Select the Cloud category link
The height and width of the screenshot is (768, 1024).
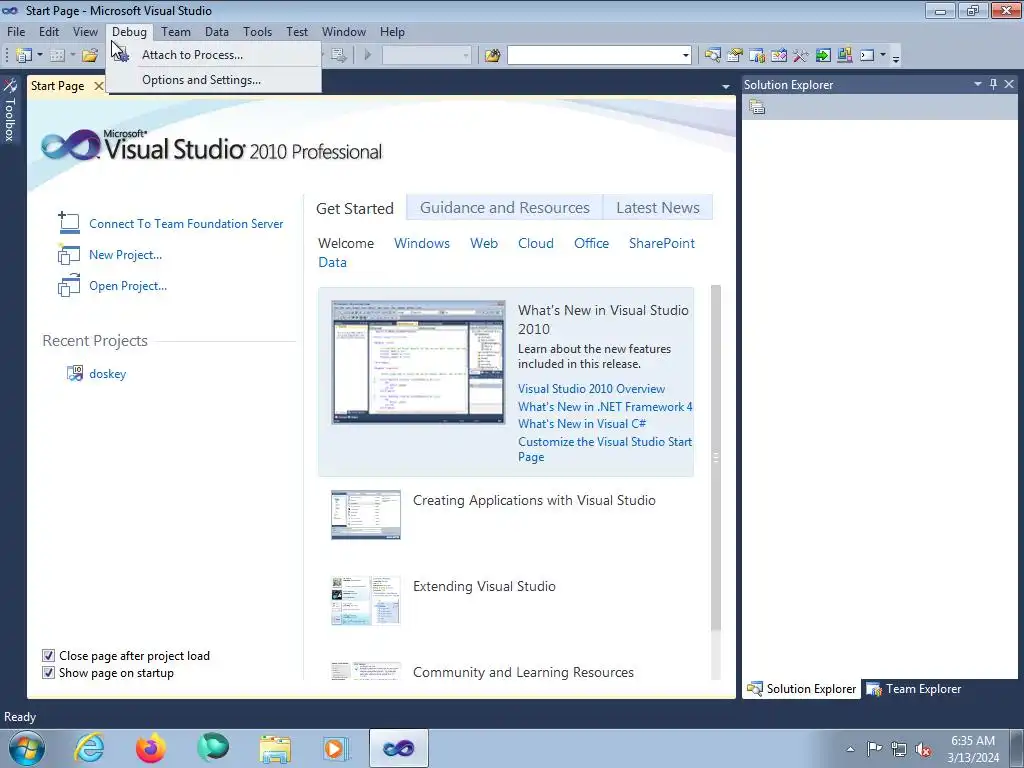click(x=536, y=243)
